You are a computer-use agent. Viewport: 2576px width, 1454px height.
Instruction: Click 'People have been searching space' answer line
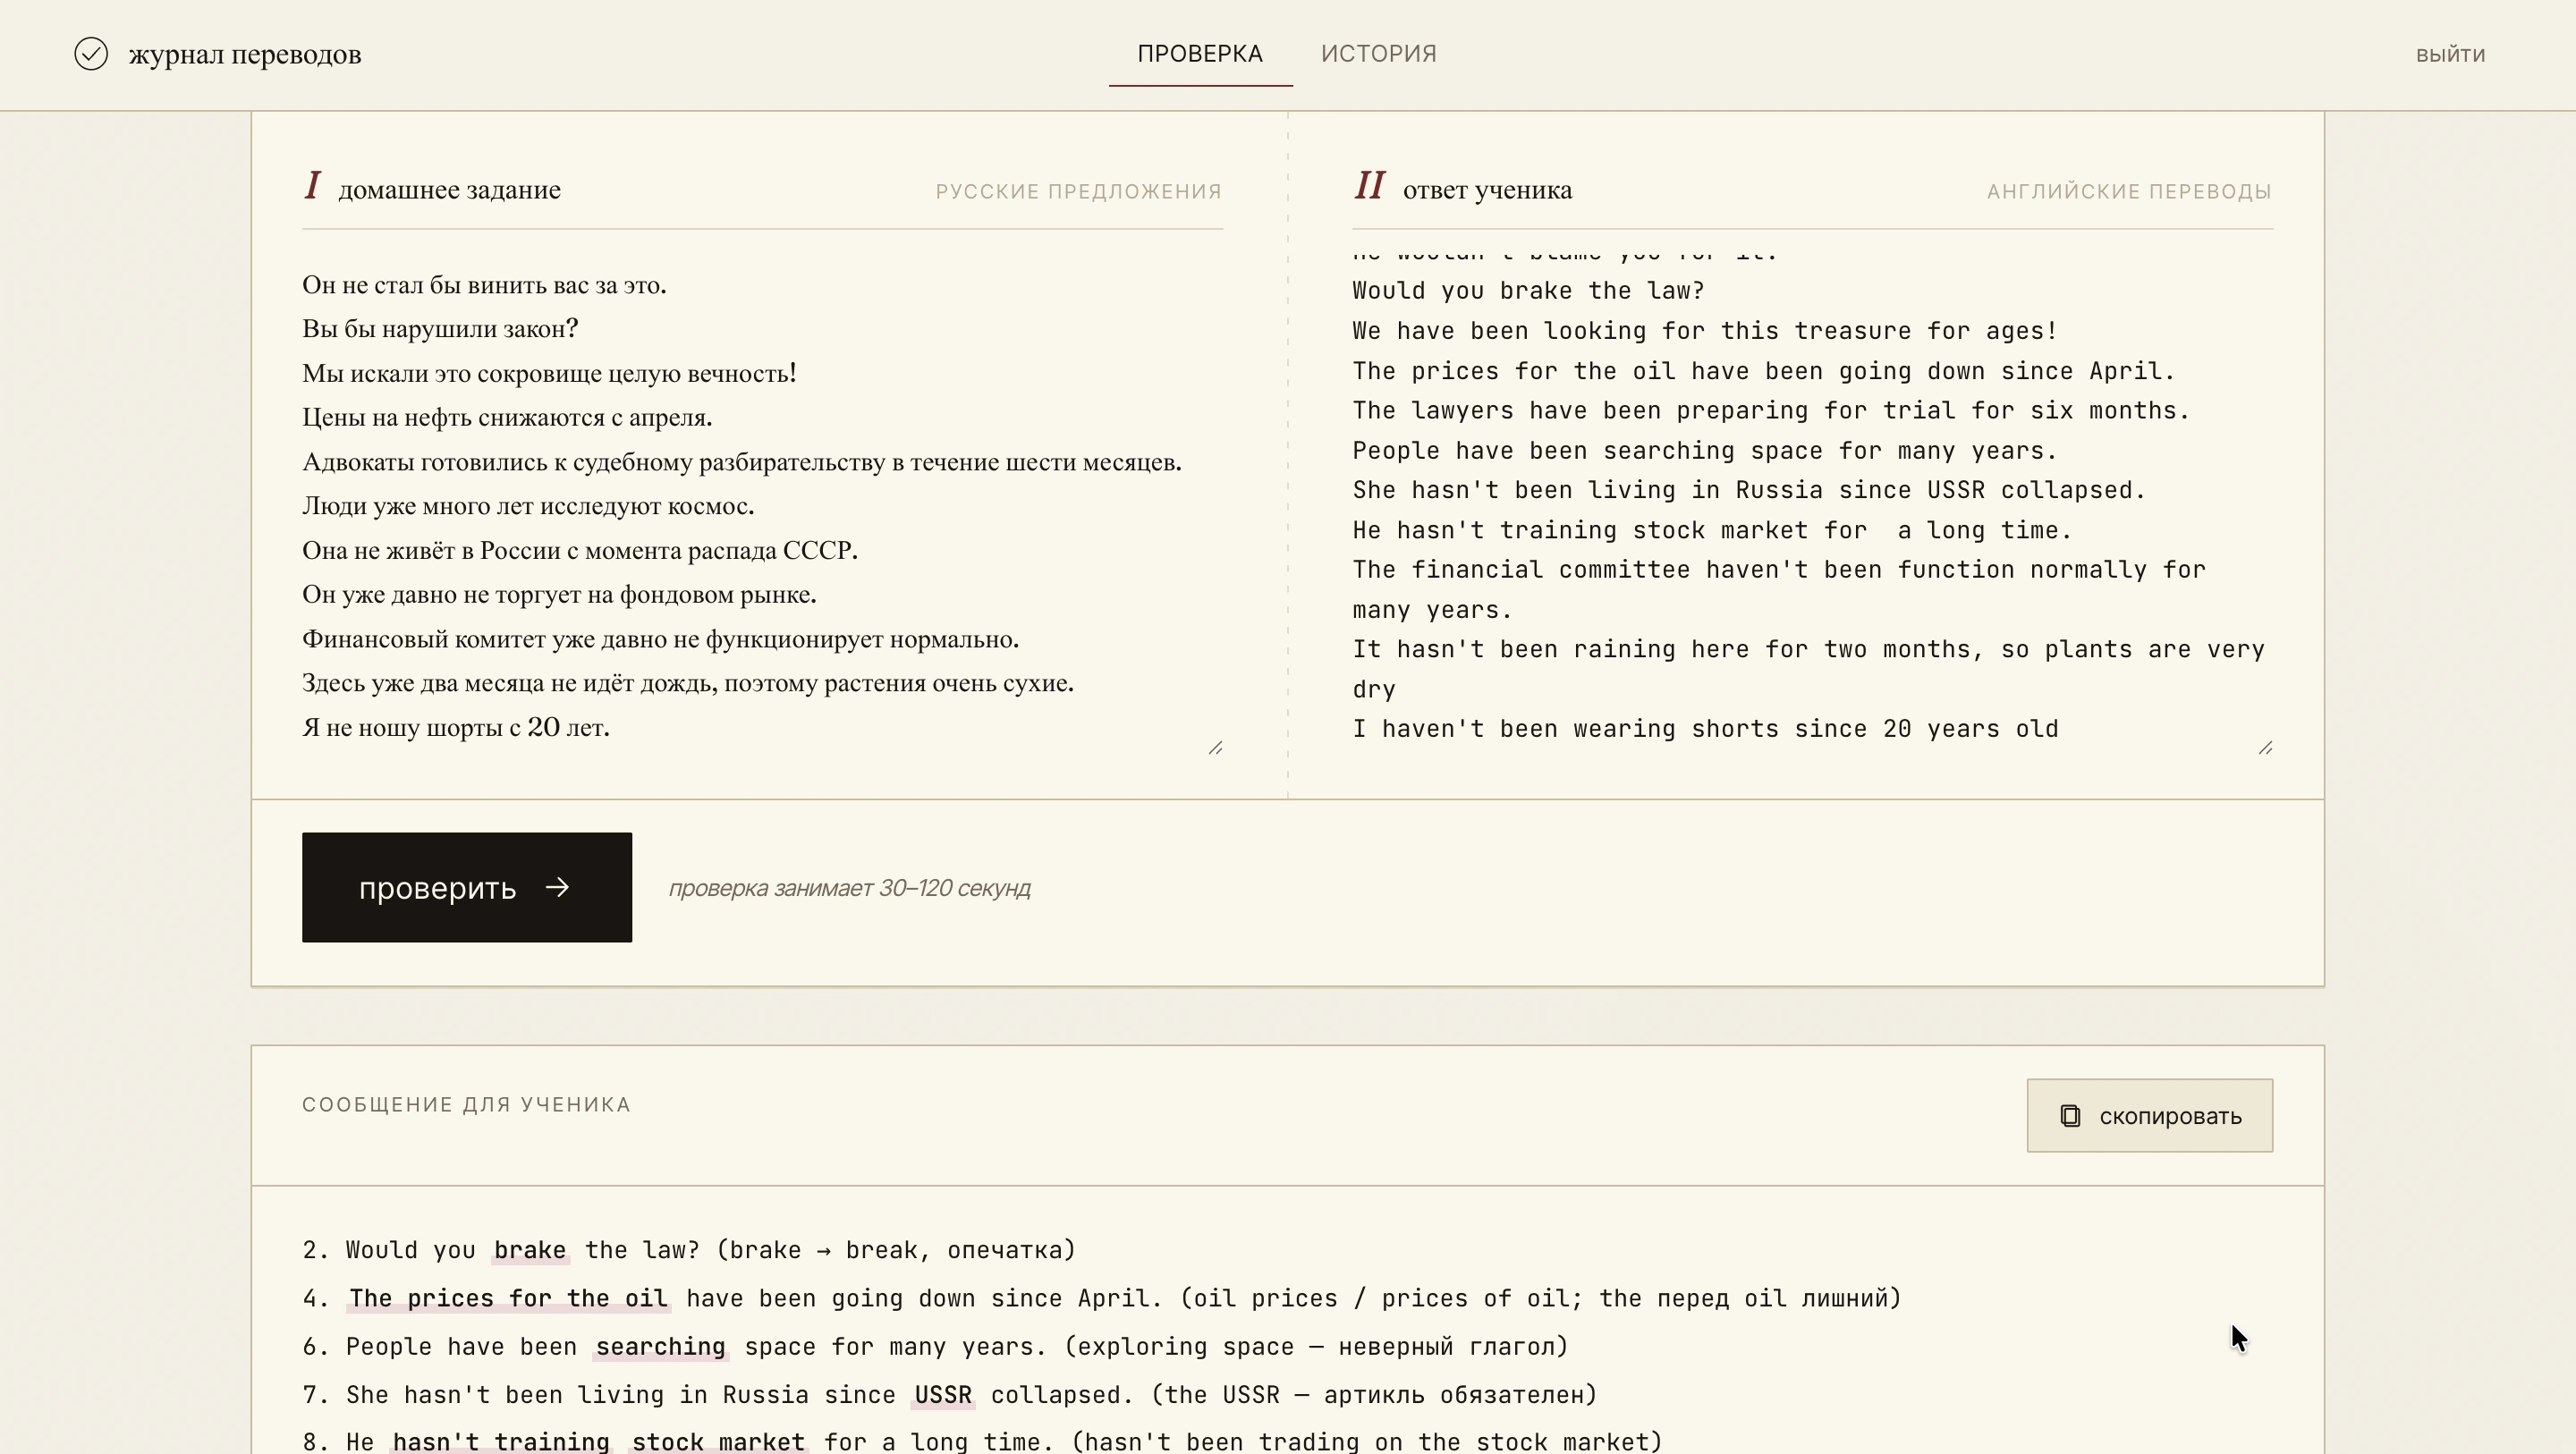coord(1704,451)
